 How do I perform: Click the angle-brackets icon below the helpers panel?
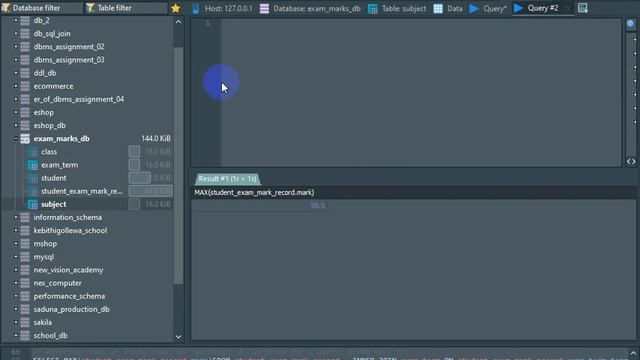(631, 162)
